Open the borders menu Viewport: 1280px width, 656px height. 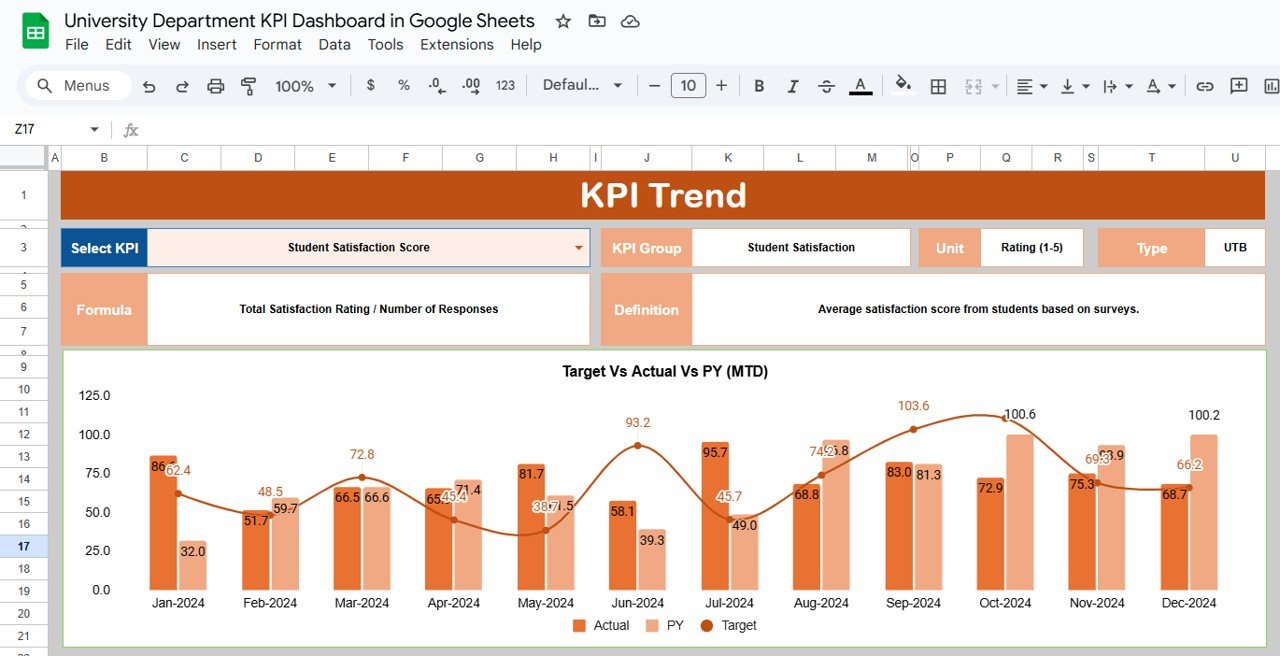point(938,86)
